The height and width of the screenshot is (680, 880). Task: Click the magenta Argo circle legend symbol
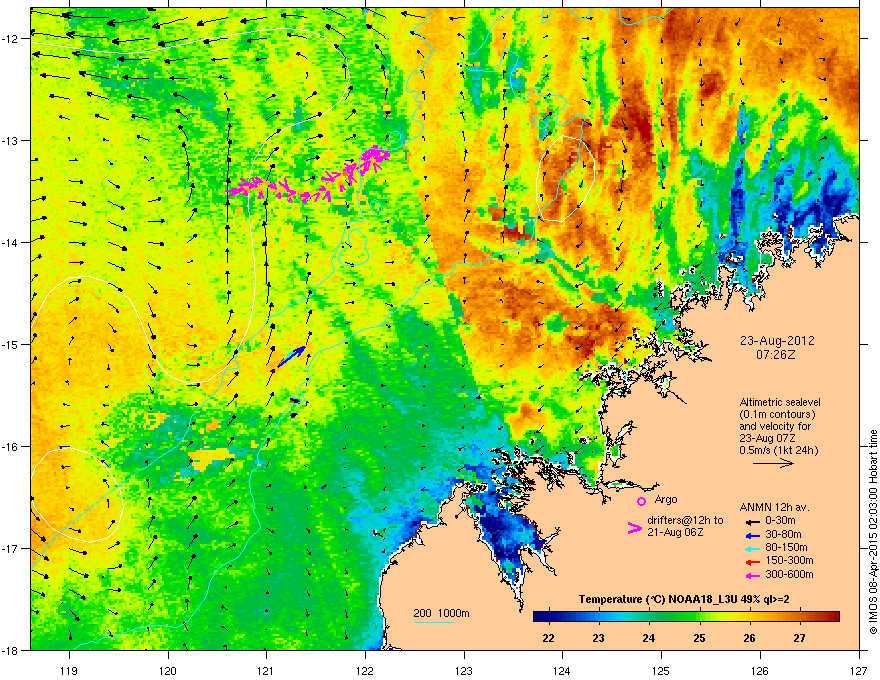coord(641,501)
